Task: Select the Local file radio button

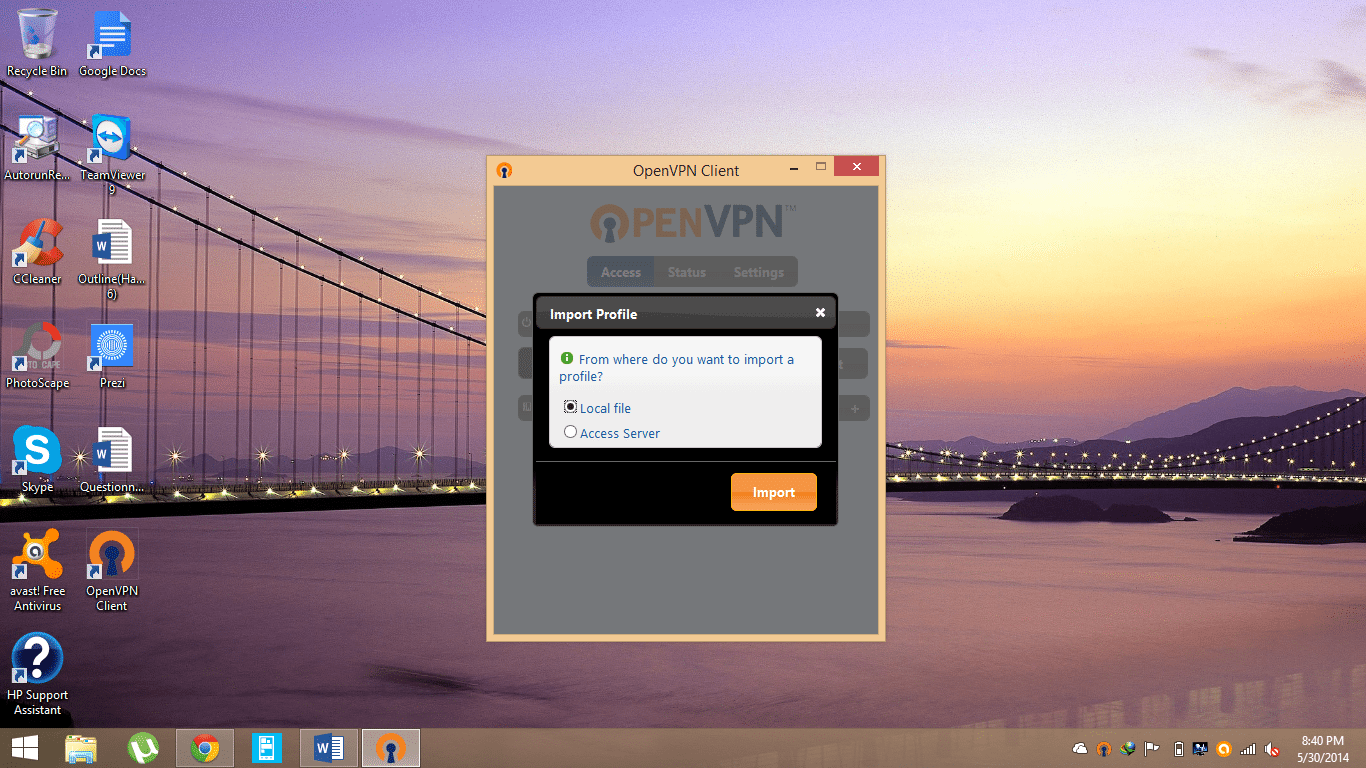Action: (571, 407)
